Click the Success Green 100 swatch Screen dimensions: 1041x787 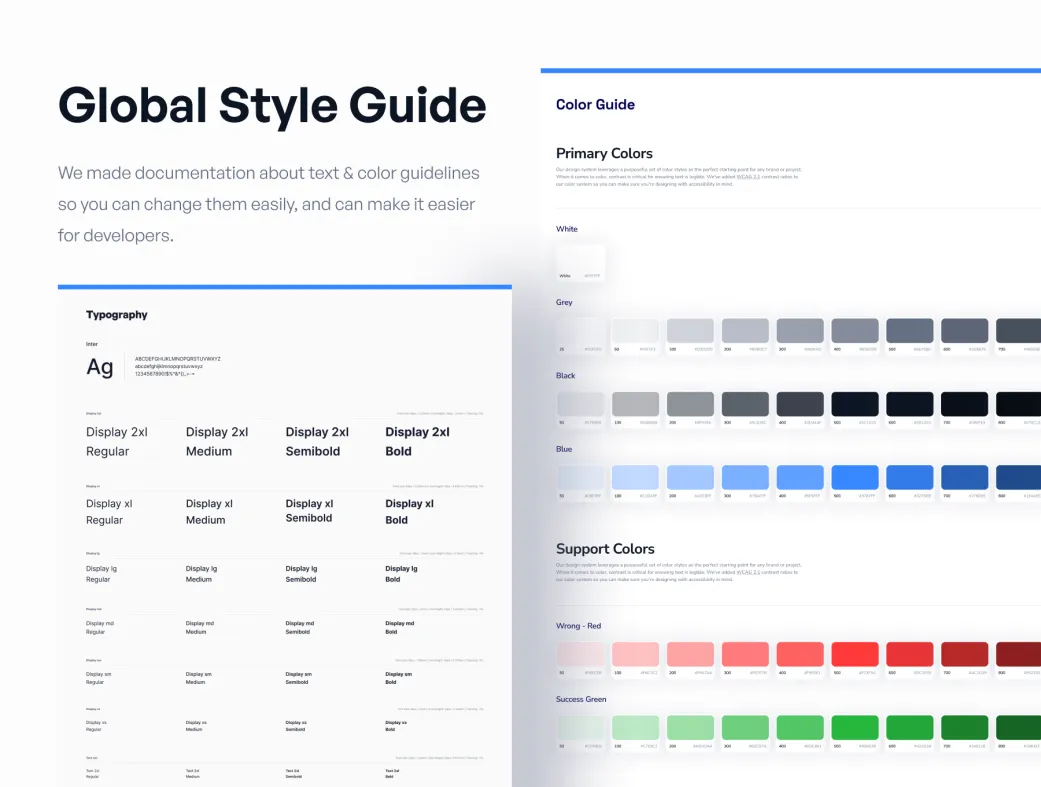point(635,727)
